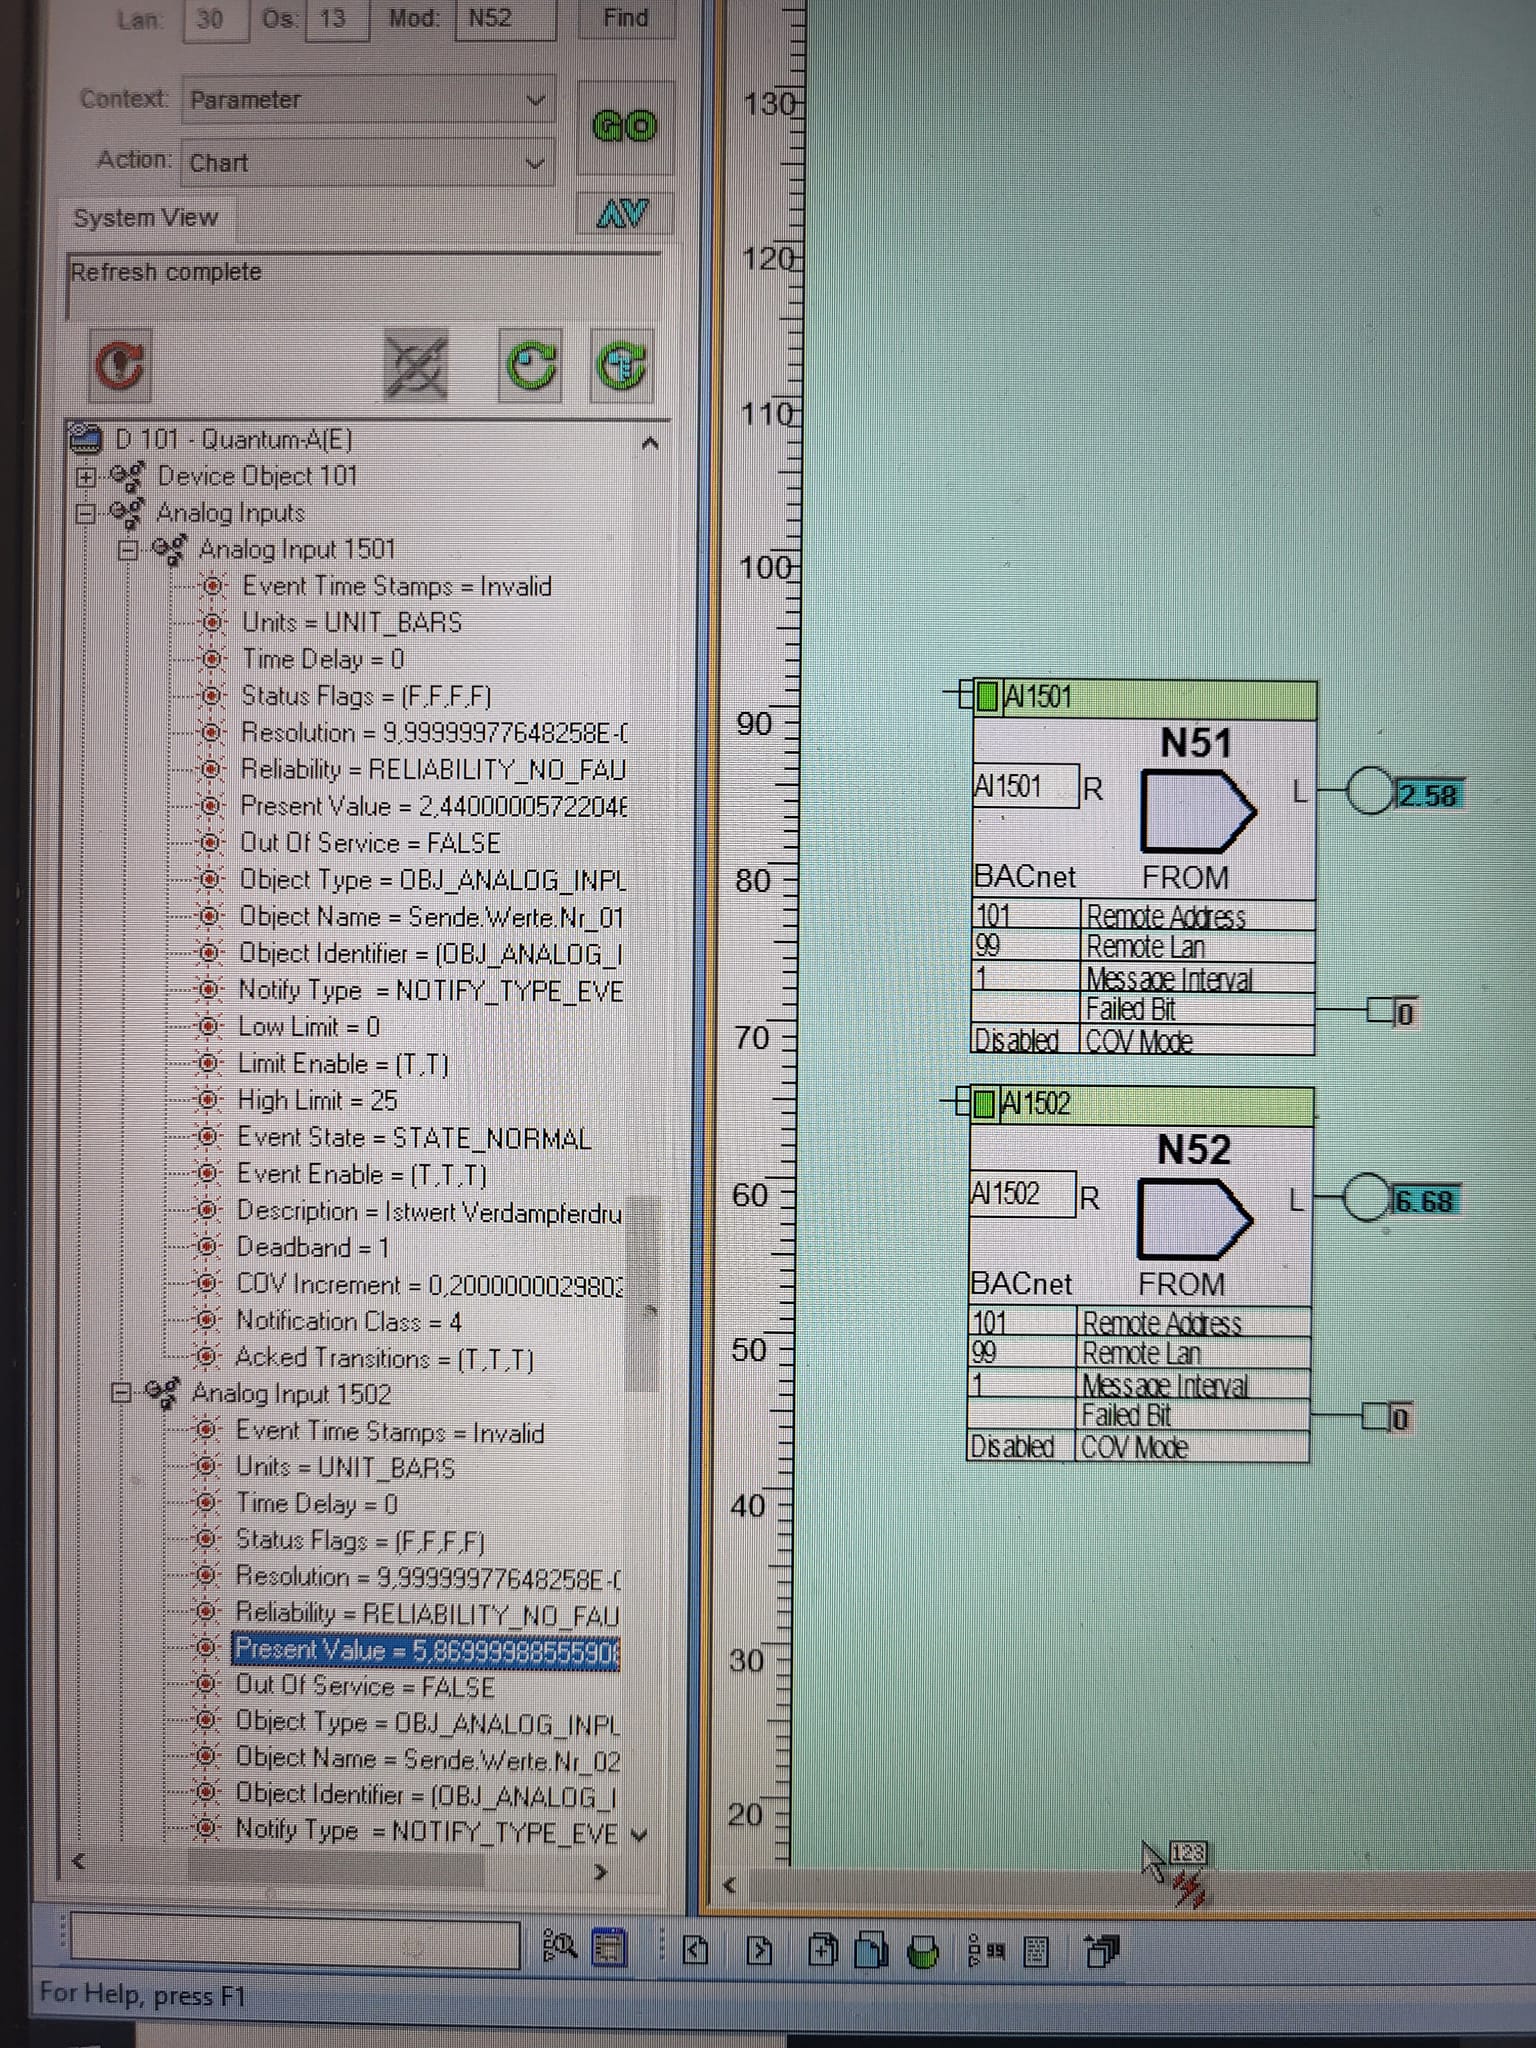Open the Context dropdown showing Parameter
1536x2048 pixels.
point(368,100)
